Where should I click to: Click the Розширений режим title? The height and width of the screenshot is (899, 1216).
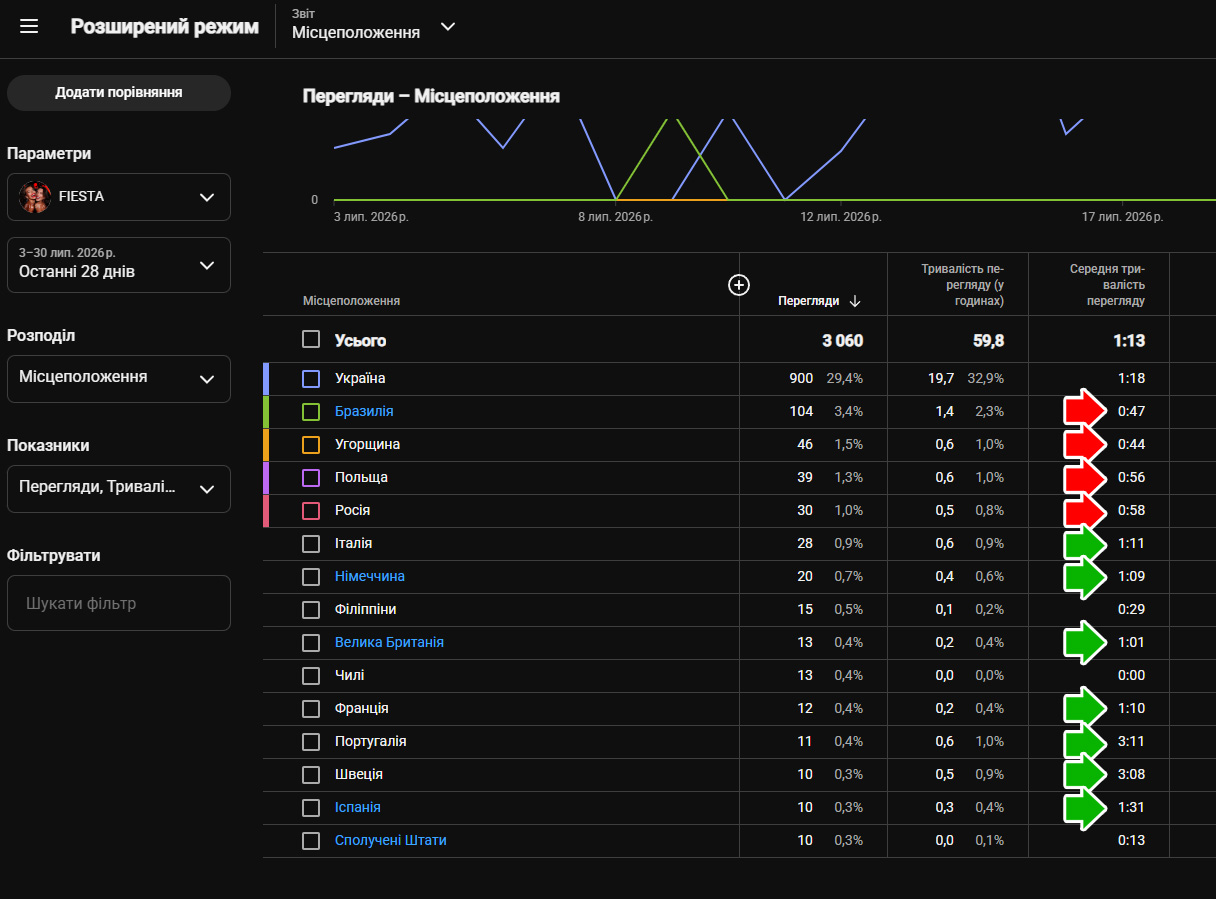[x=164, y=27]
